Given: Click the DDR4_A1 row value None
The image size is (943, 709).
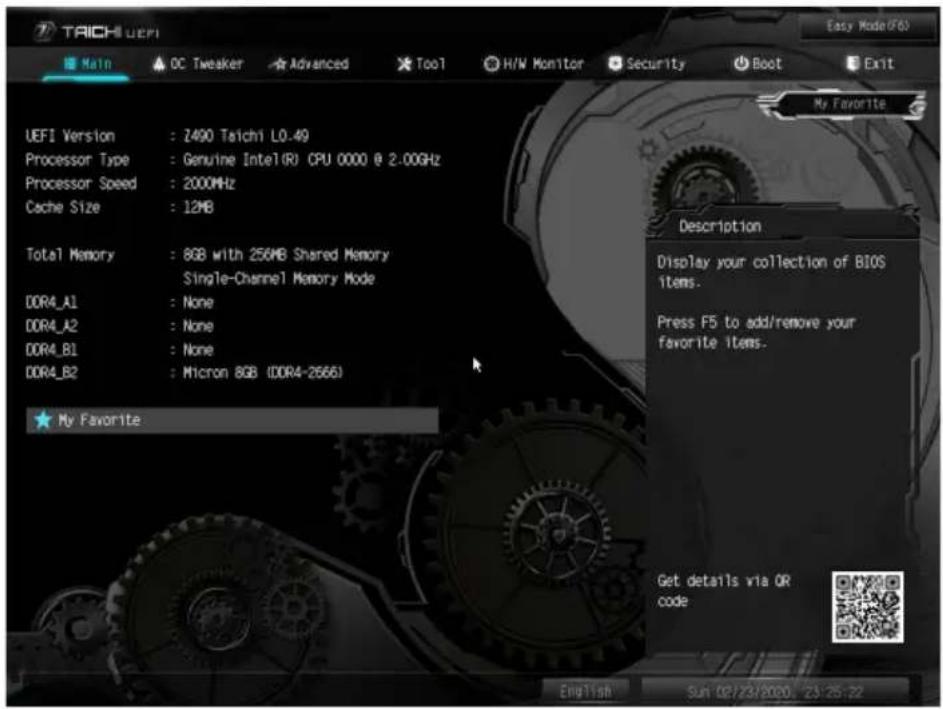Looking at the screenshot, I should pyautogui.click(x=198, y=302).
